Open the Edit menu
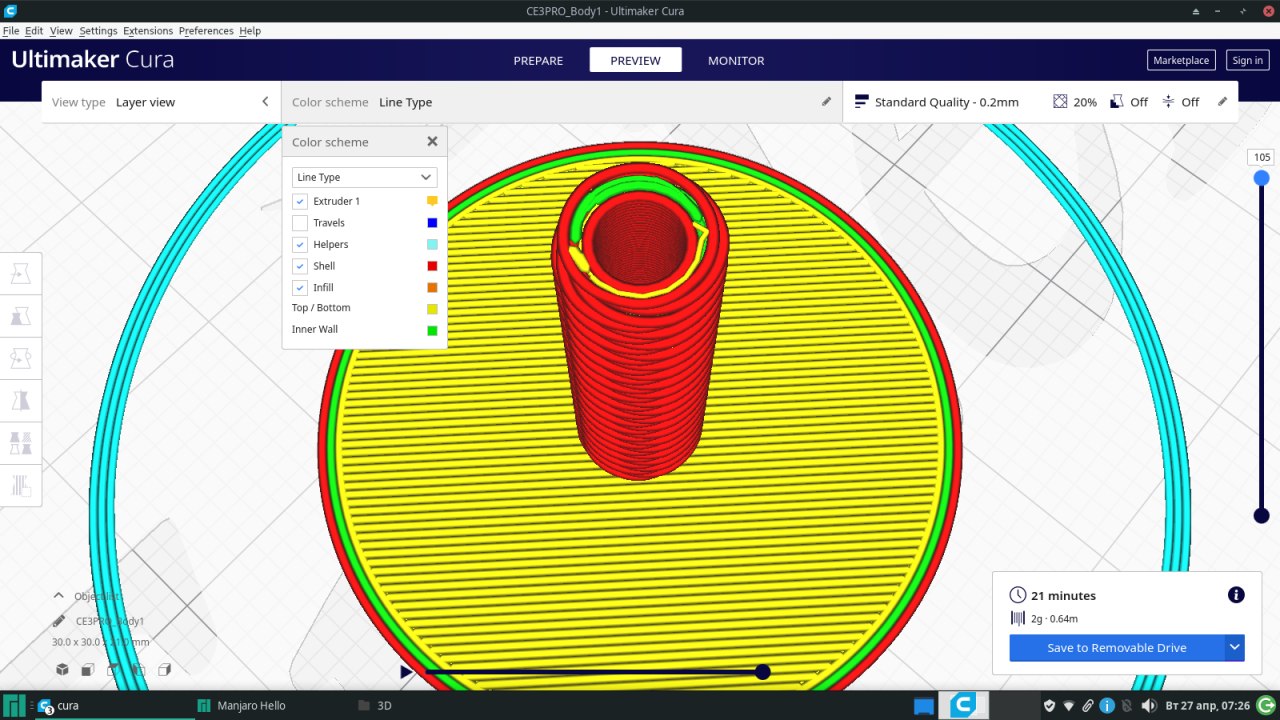 (34, 31)
